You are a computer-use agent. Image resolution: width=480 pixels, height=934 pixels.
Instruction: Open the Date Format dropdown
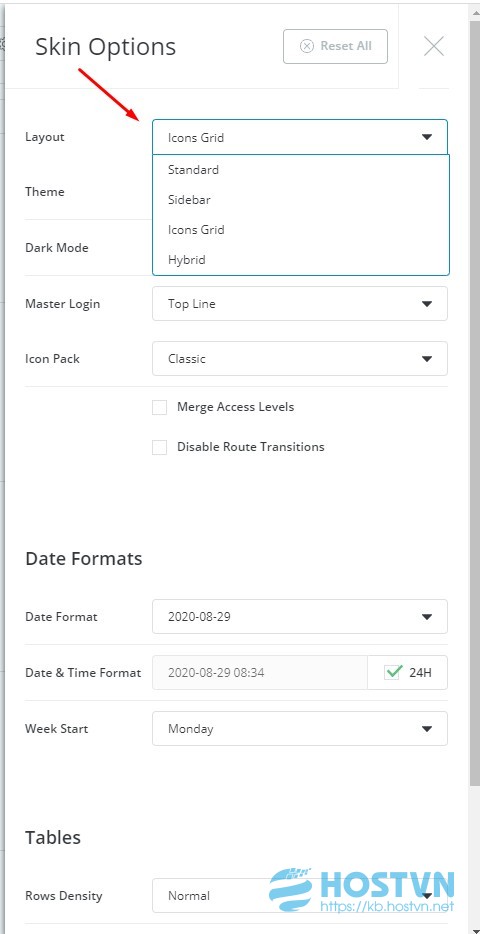pyautogui.click(x=300, y=617)
